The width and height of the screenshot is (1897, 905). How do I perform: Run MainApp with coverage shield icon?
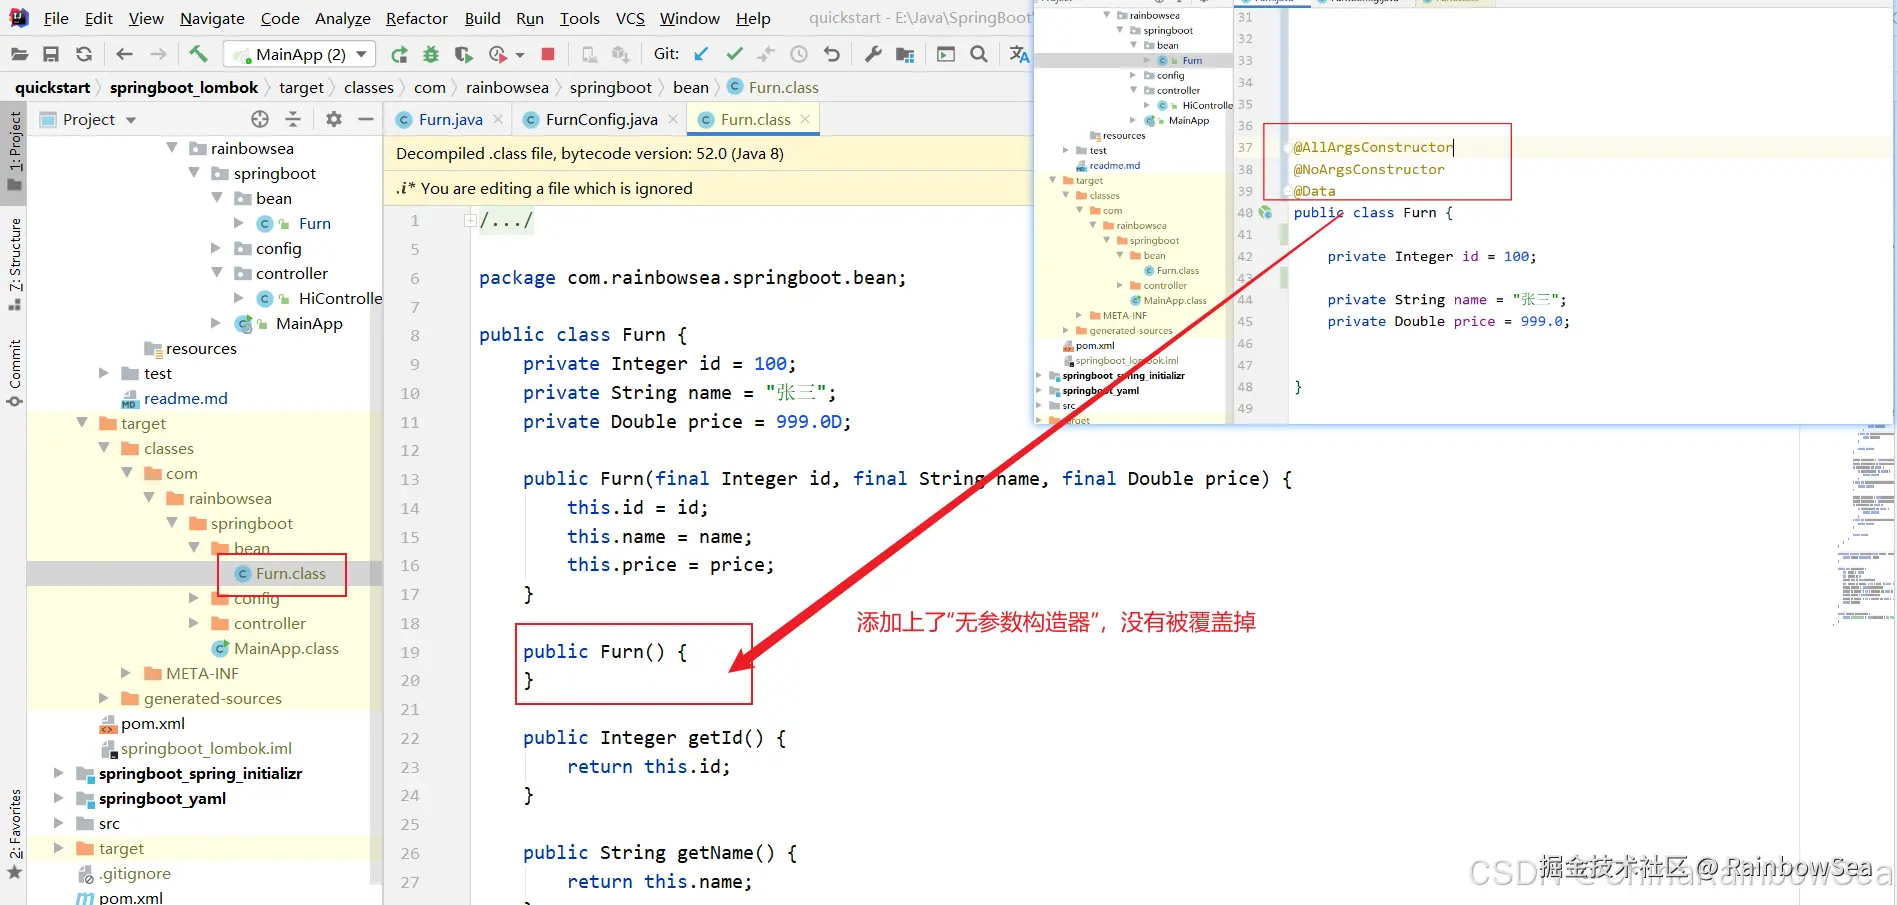[x=463, y=54]
